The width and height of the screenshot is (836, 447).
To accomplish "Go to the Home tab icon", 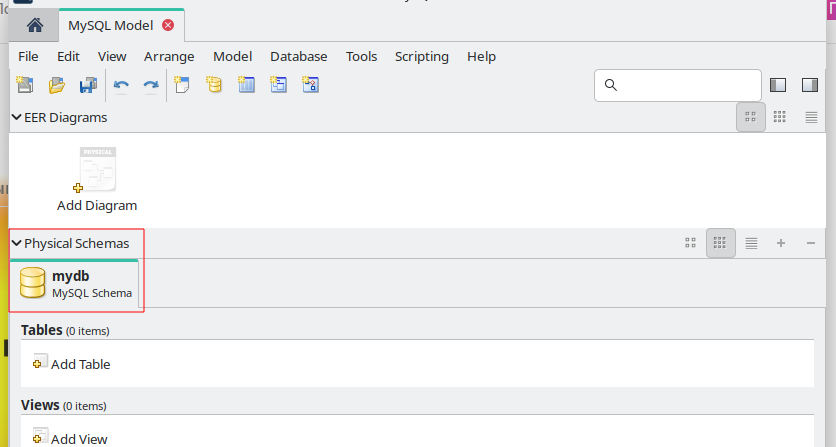I will 34,25.
